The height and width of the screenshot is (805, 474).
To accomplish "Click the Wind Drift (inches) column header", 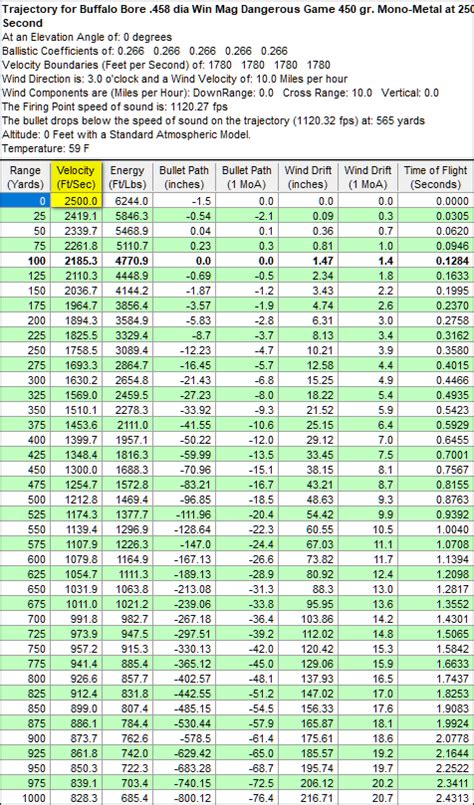I will pyautogui.click(x=308, y=177).
